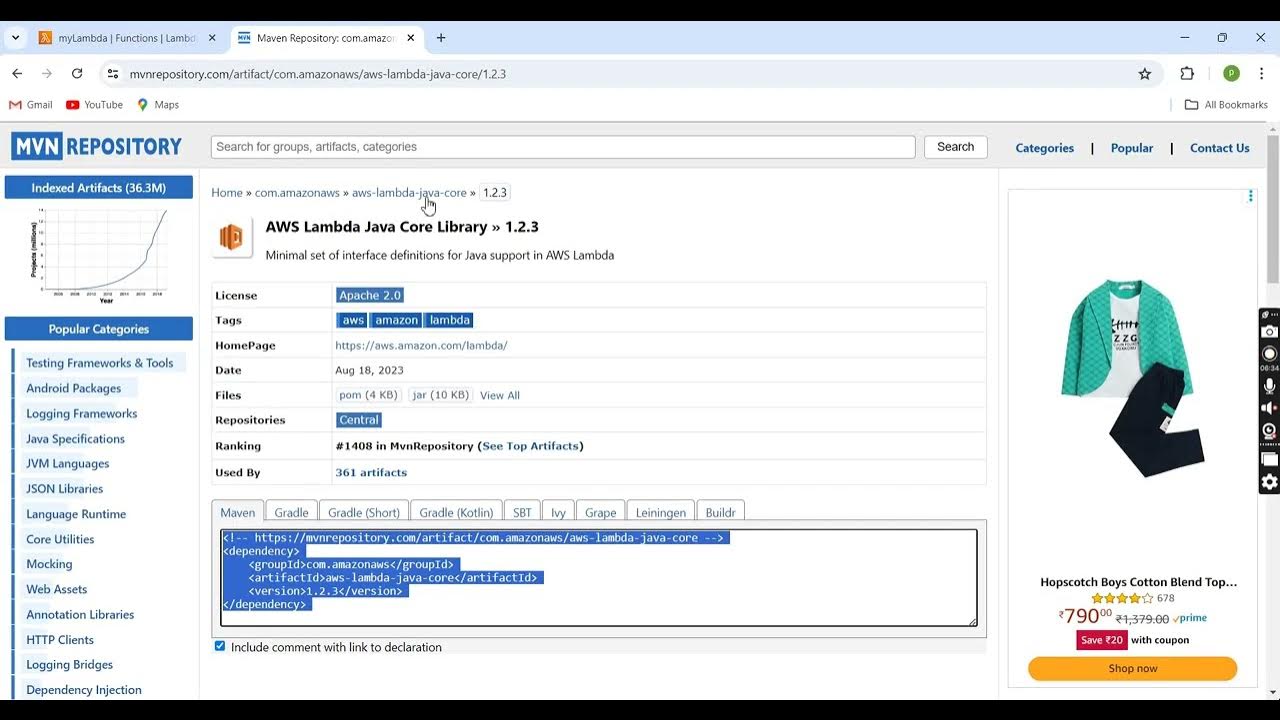Open Gmail bookmark

pyautogui.click(x=31, y=104)
